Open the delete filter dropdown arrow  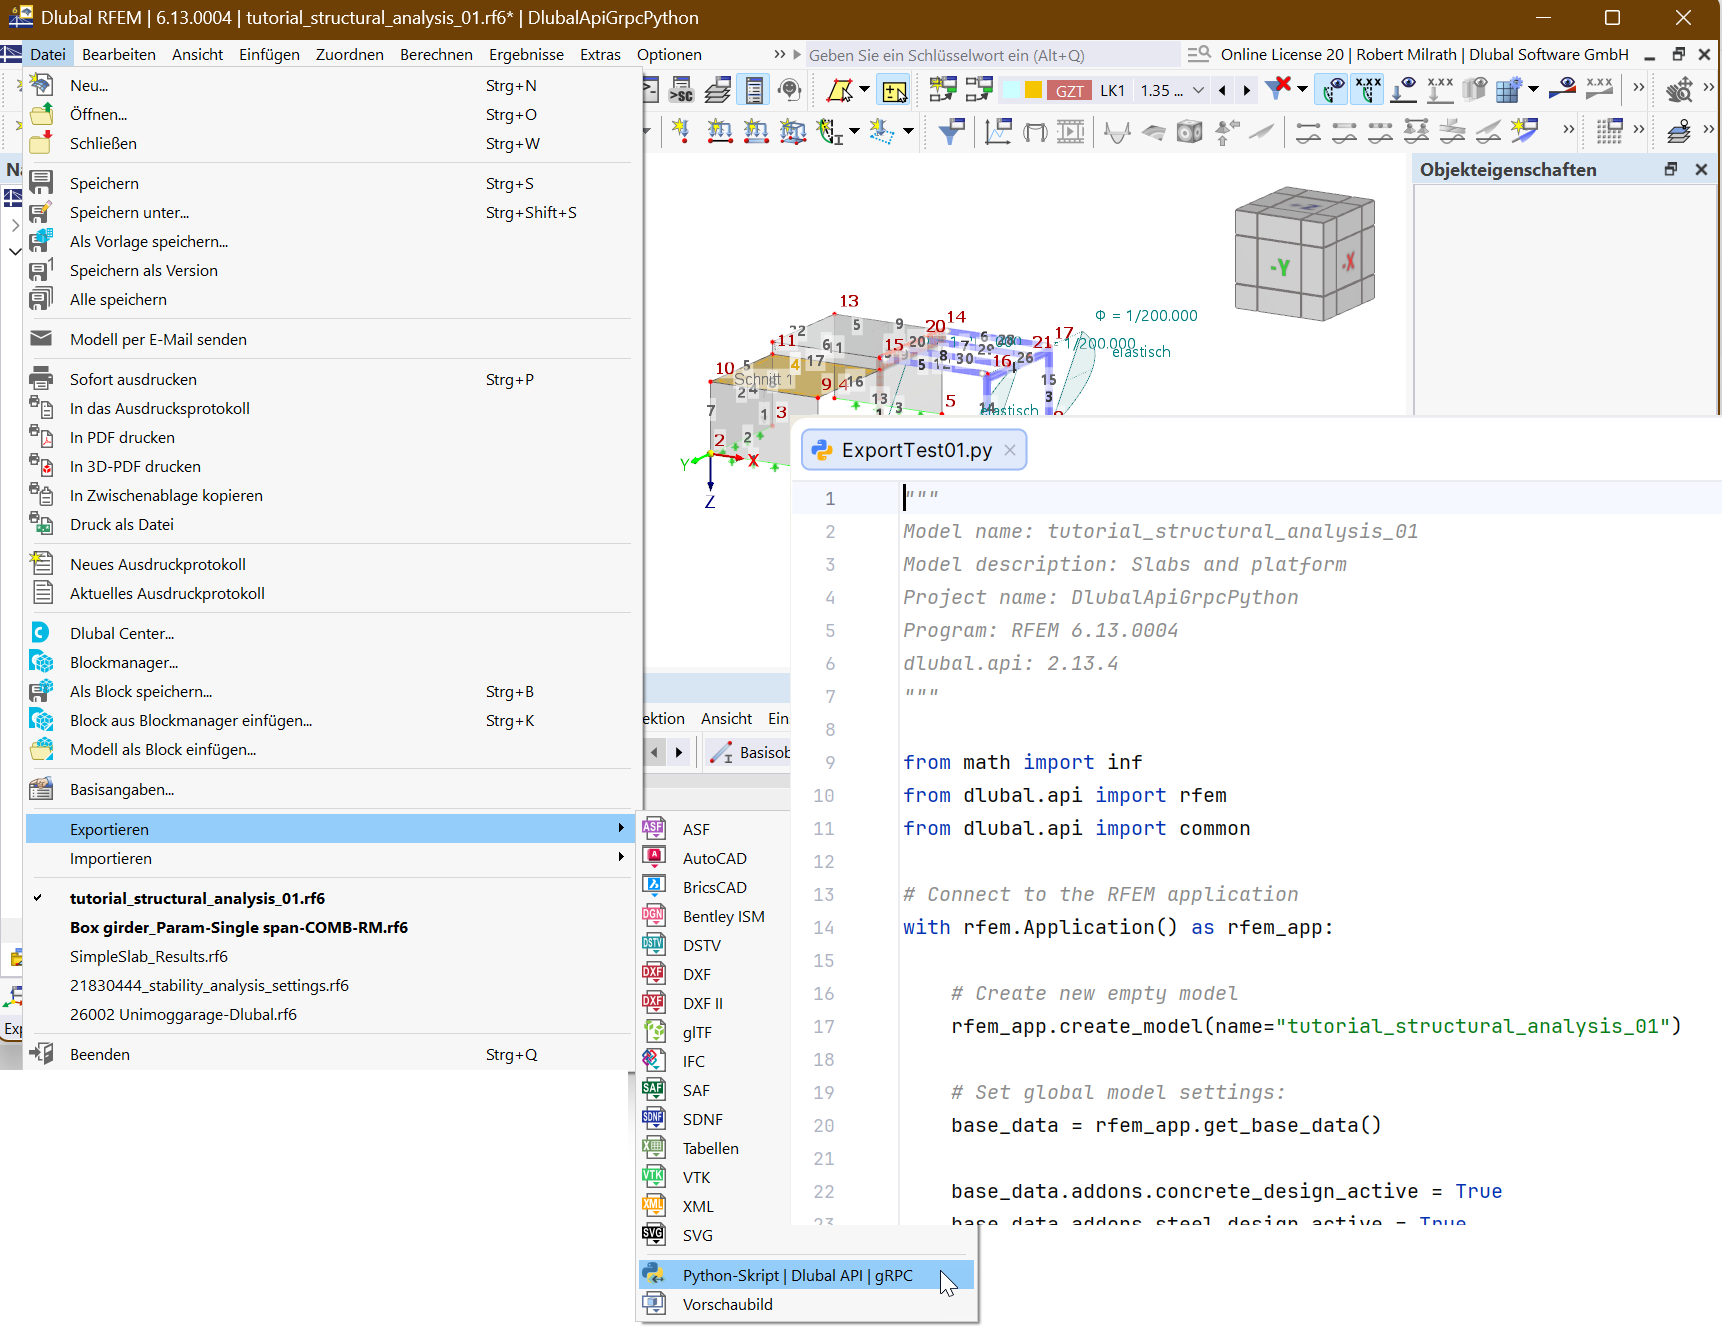click(x=1302, y=91)
